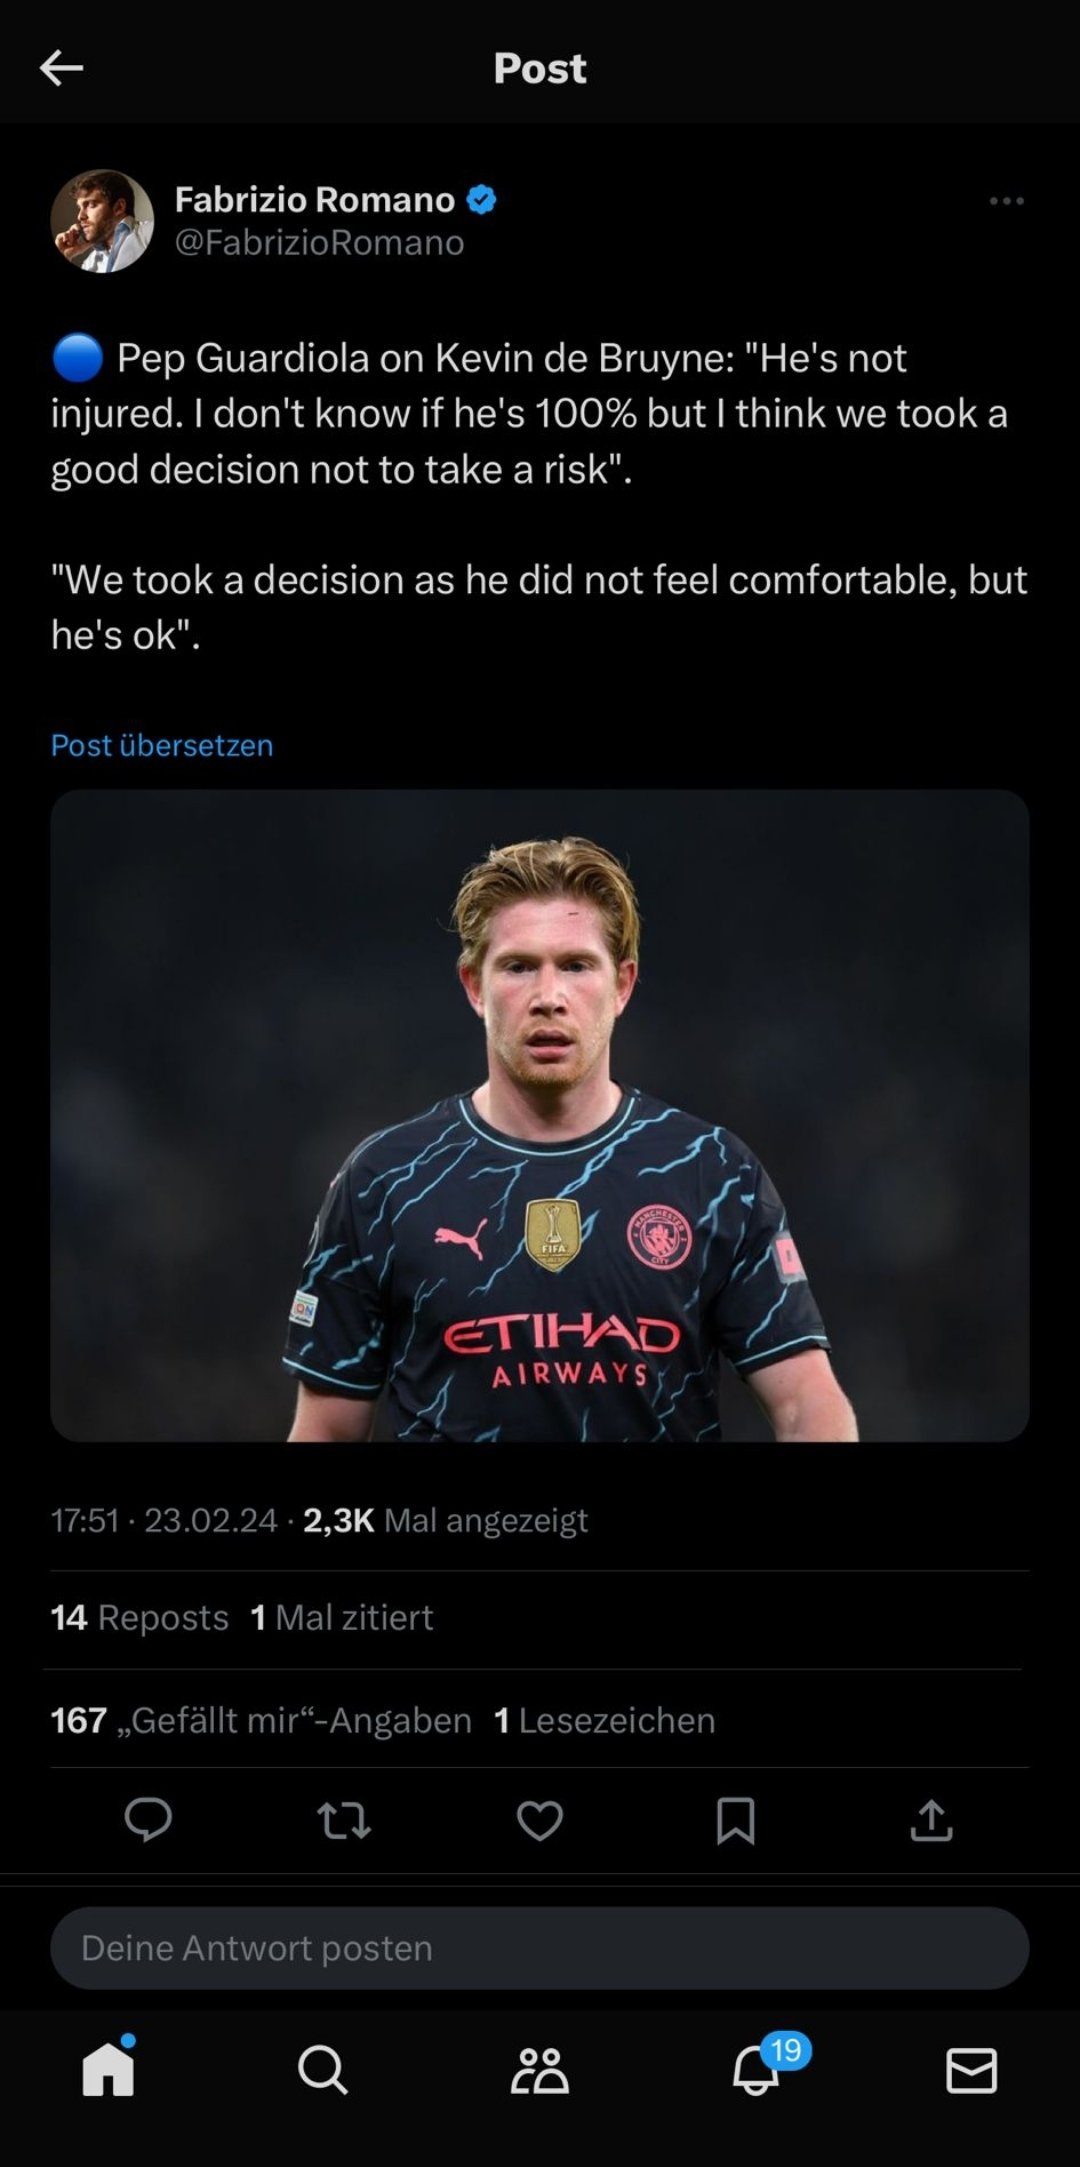Open notifications bell with 19 badge
Screen dimensions: 1080x2167
757,2068
